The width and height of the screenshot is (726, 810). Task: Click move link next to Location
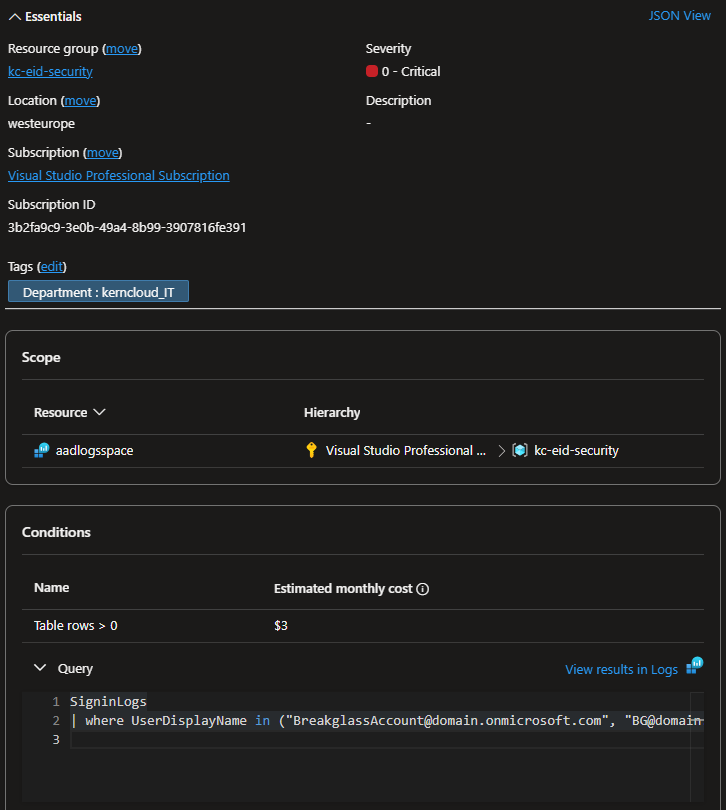tap(80, 101)
